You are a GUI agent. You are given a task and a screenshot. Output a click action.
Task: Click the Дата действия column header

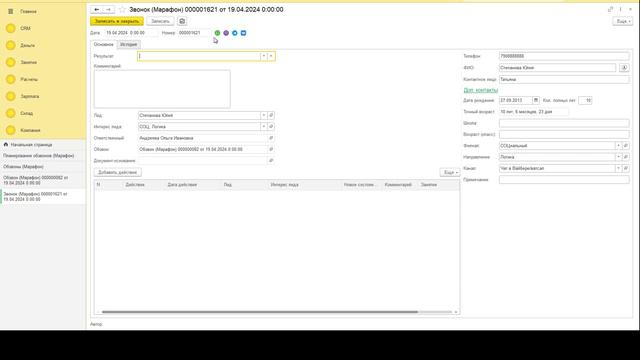pyautogui.click(x=182, y=185)
